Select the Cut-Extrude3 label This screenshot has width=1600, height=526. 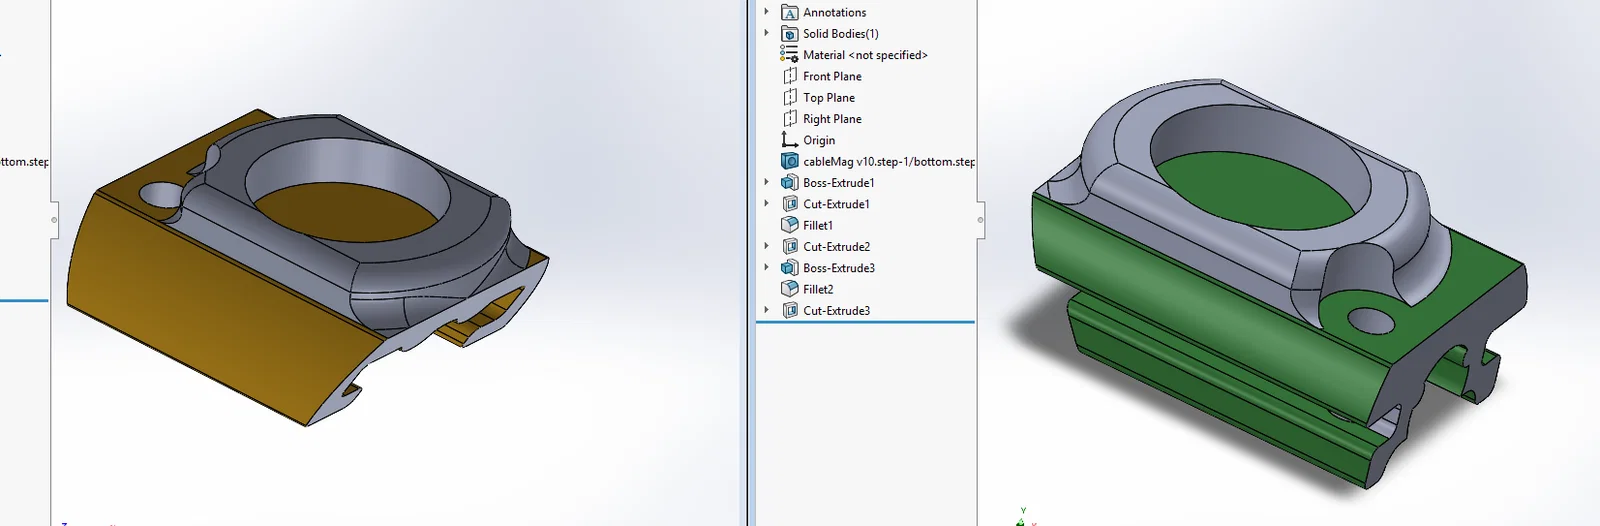pyautogui.click(x=837, y=311)
